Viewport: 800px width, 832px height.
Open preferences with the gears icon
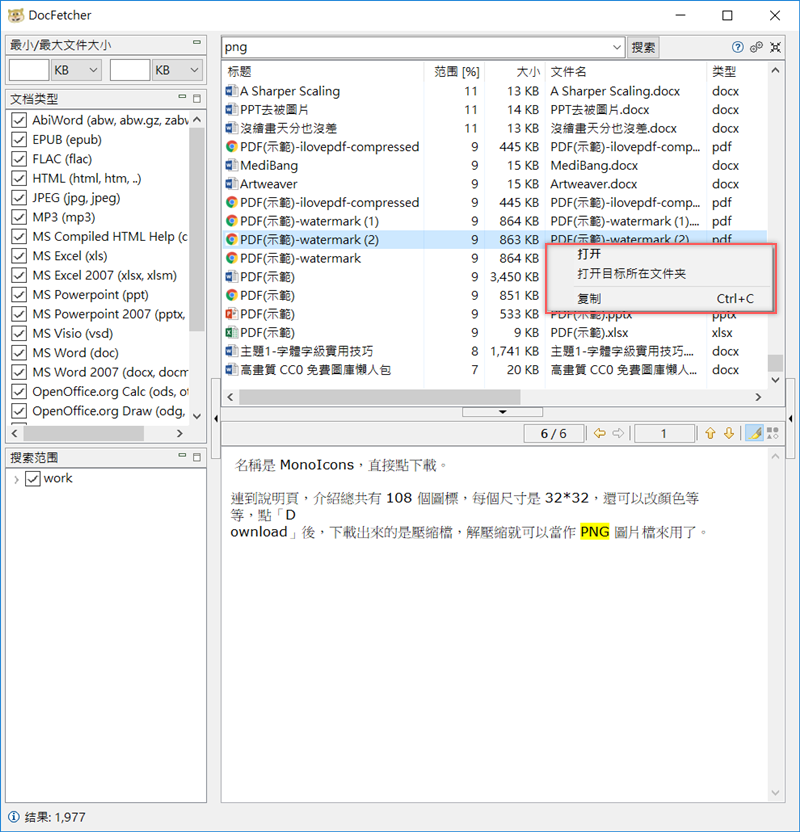point(756,47)
